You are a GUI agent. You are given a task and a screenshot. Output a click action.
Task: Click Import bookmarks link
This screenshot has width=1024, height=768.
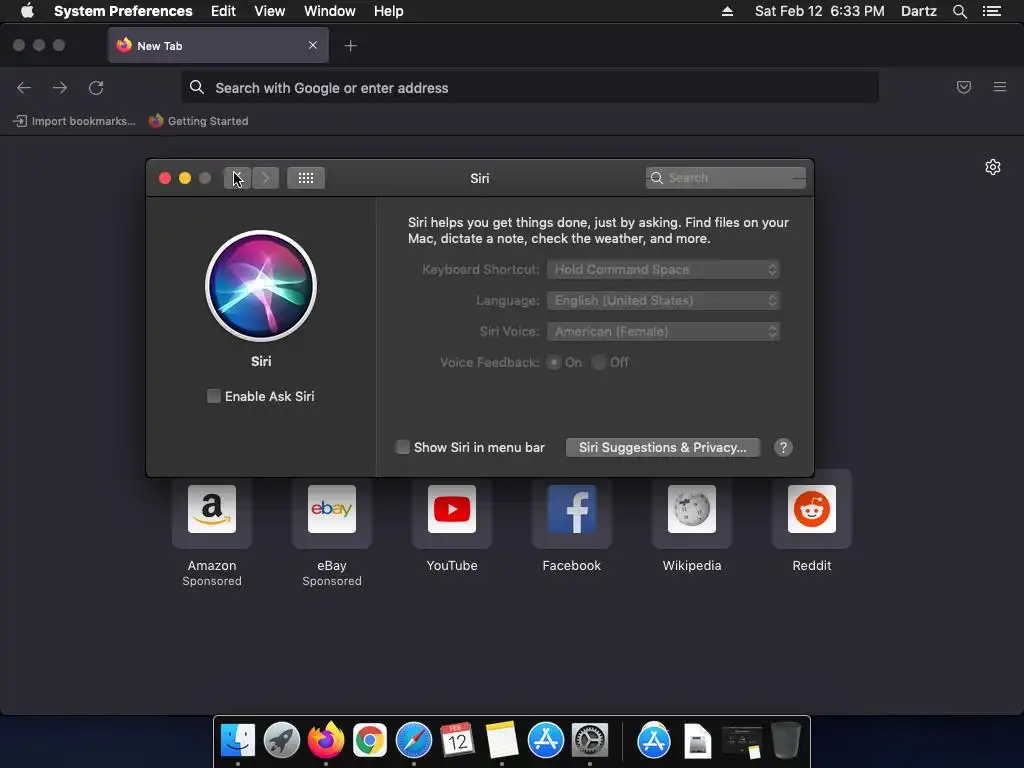pos(74,121)
